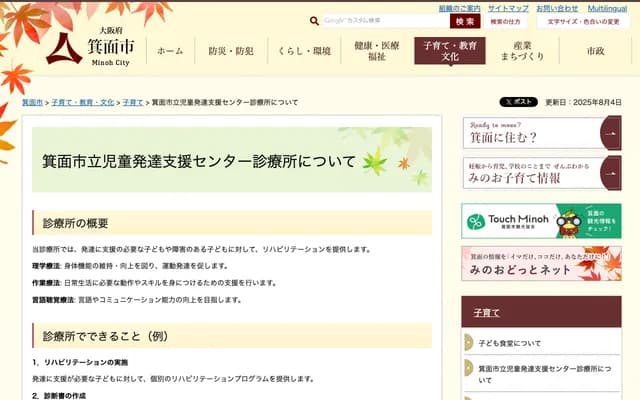Screen dimensions: 640x400
Task: Open the 産業 まちづくり navigation tab
Action: [x=522, y=51]
